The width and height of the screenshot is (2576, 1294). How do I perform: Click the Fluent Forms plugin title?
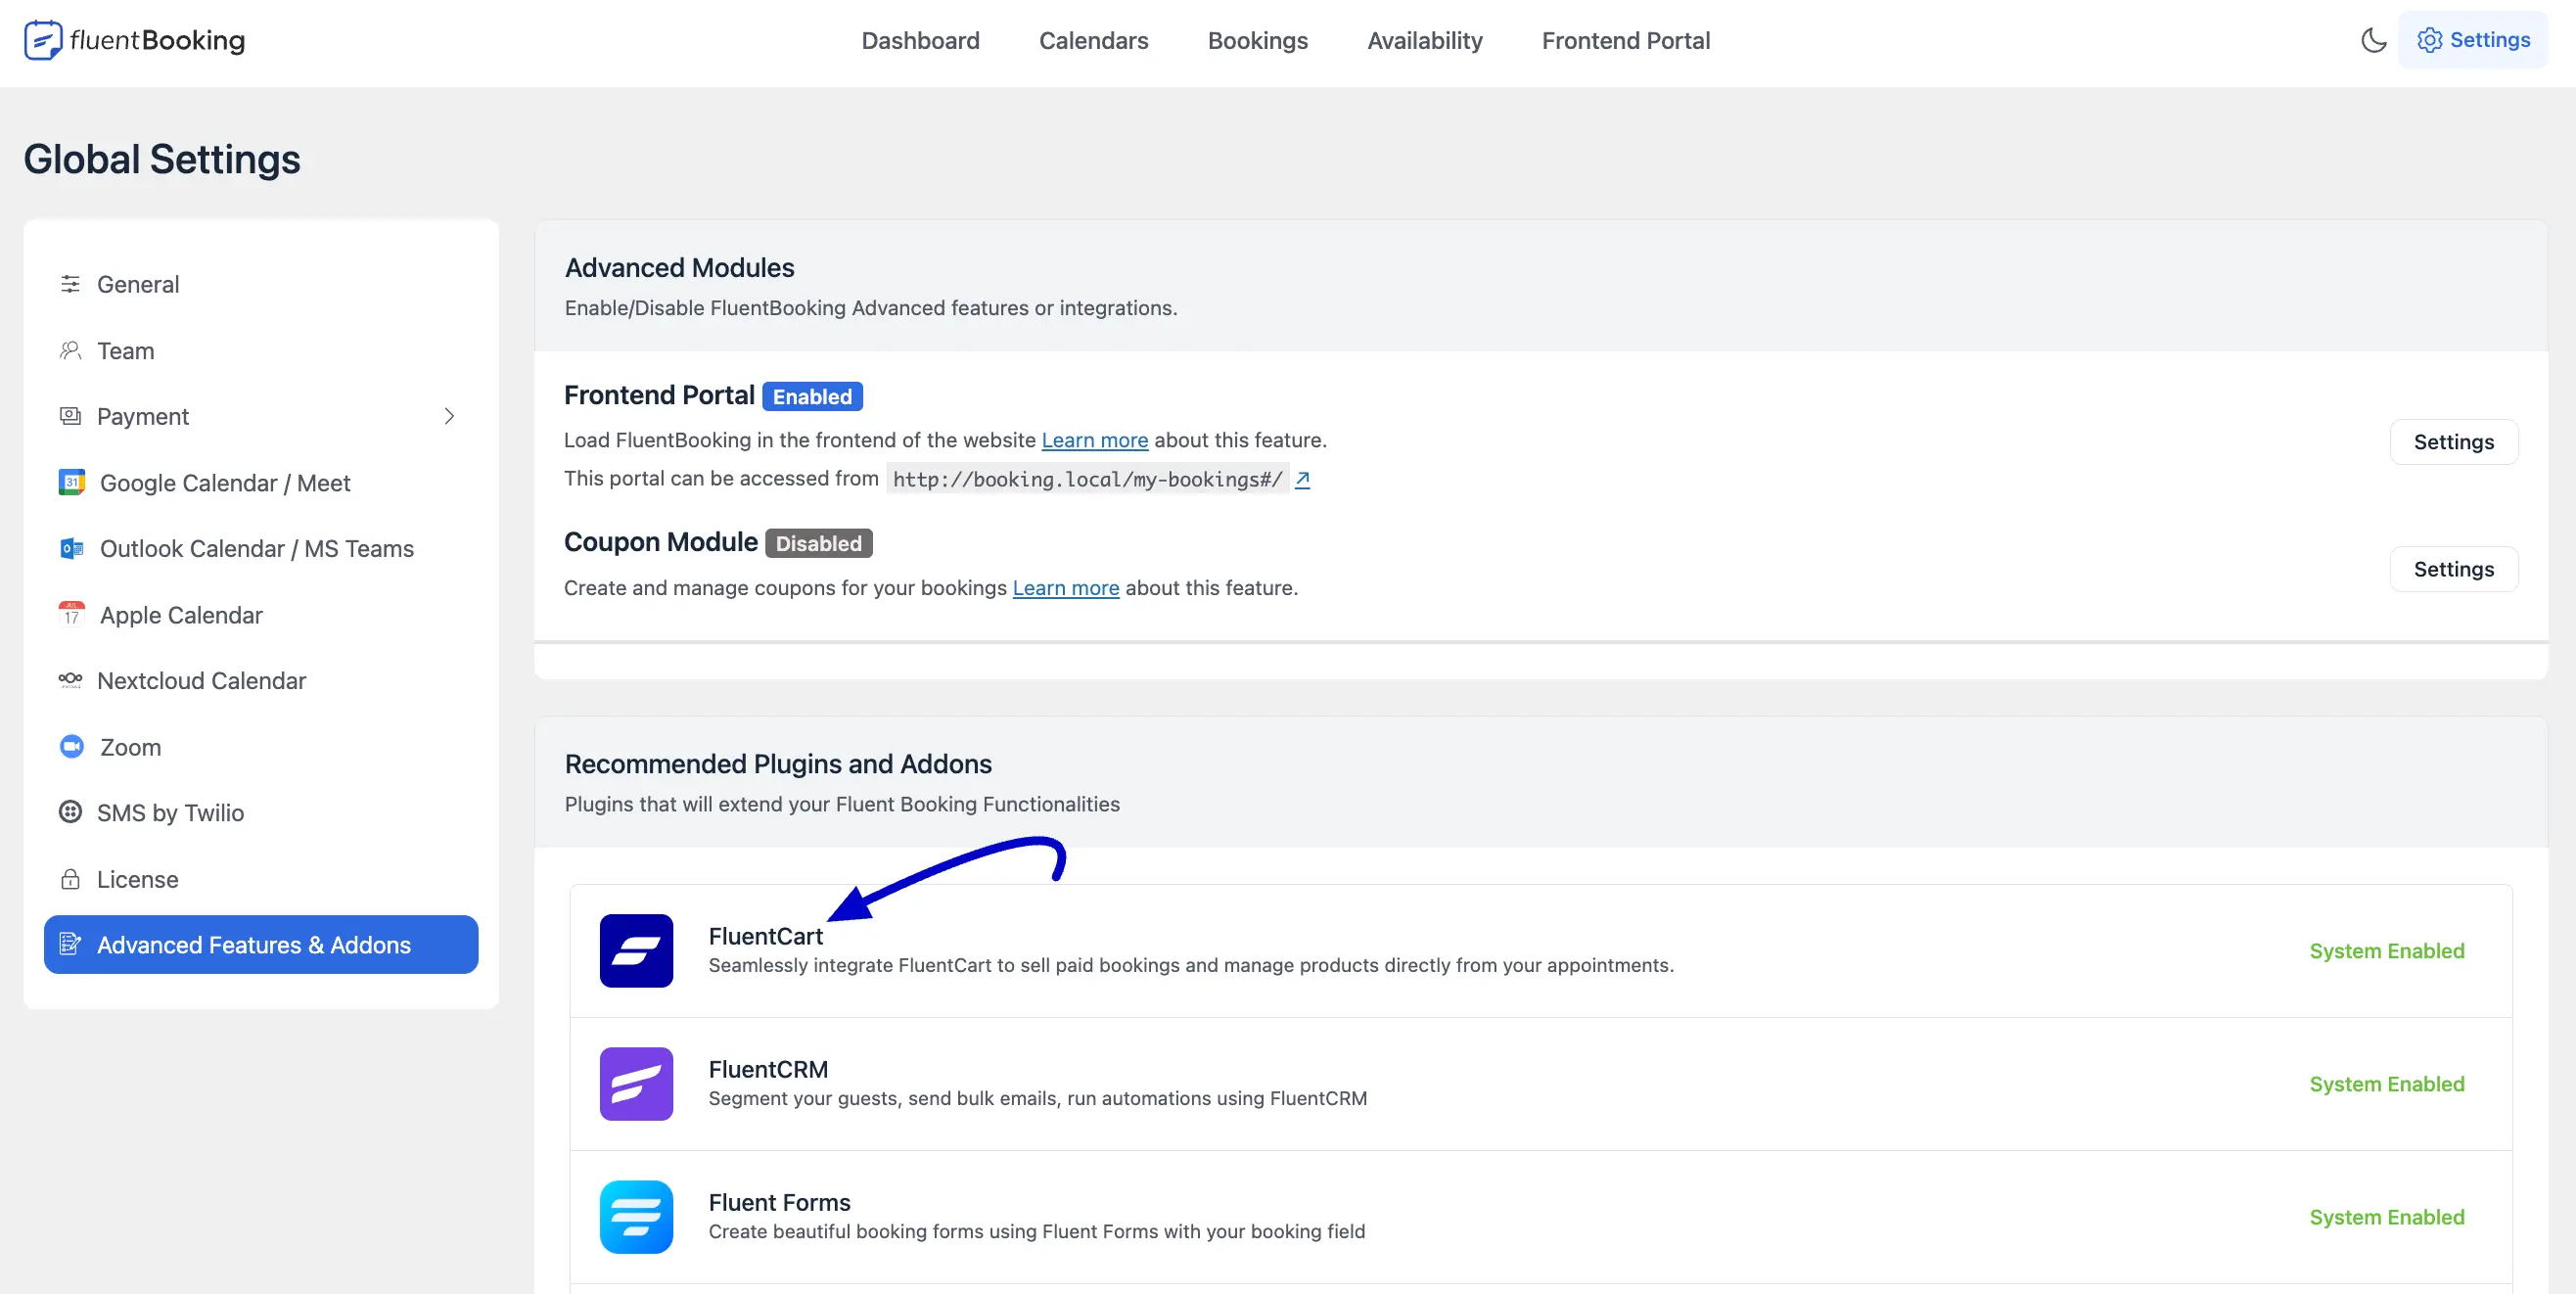(x=779, y=1202)
